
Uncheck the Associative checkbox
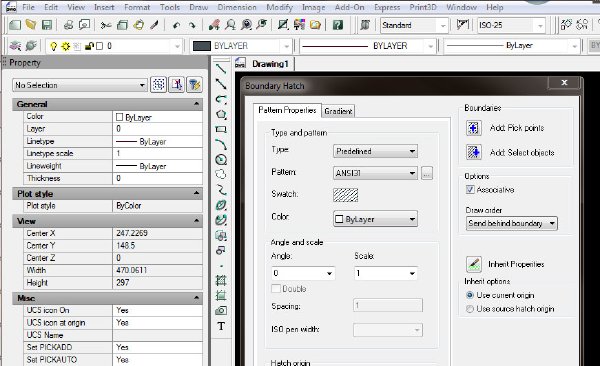[470, 190]
